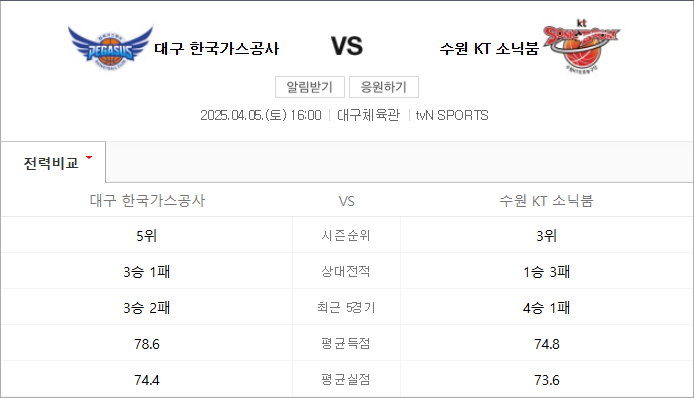Open the 전력비교 tab
Screen dimensions: 694x398
[x=53, y=162]
